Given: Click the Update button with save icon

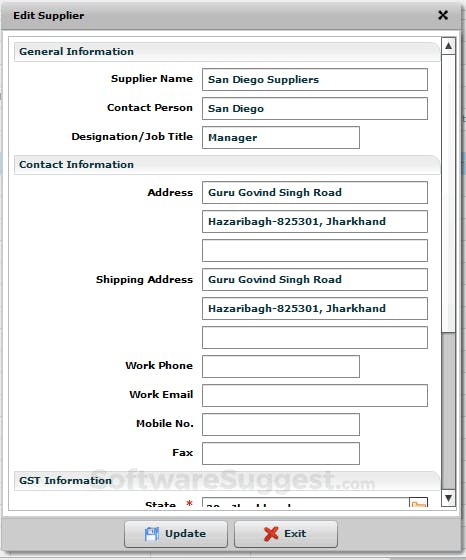Looking at the screenshot, I should click(176, 534).
